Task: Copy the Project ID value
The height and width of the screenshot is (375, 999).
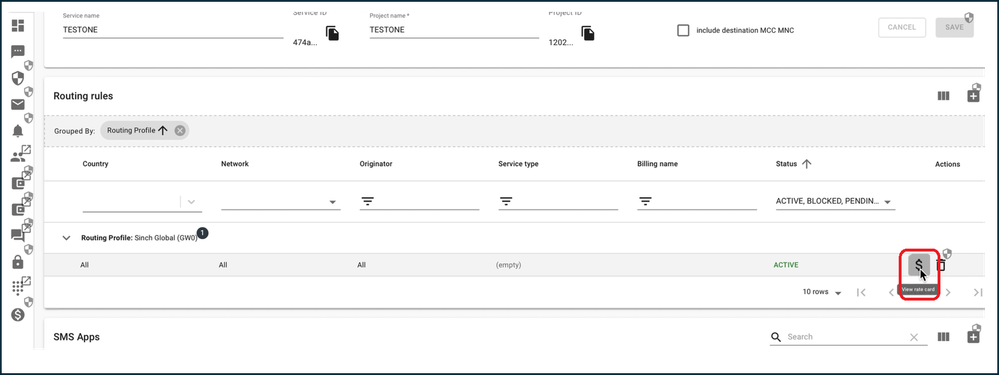Action: 587,33
